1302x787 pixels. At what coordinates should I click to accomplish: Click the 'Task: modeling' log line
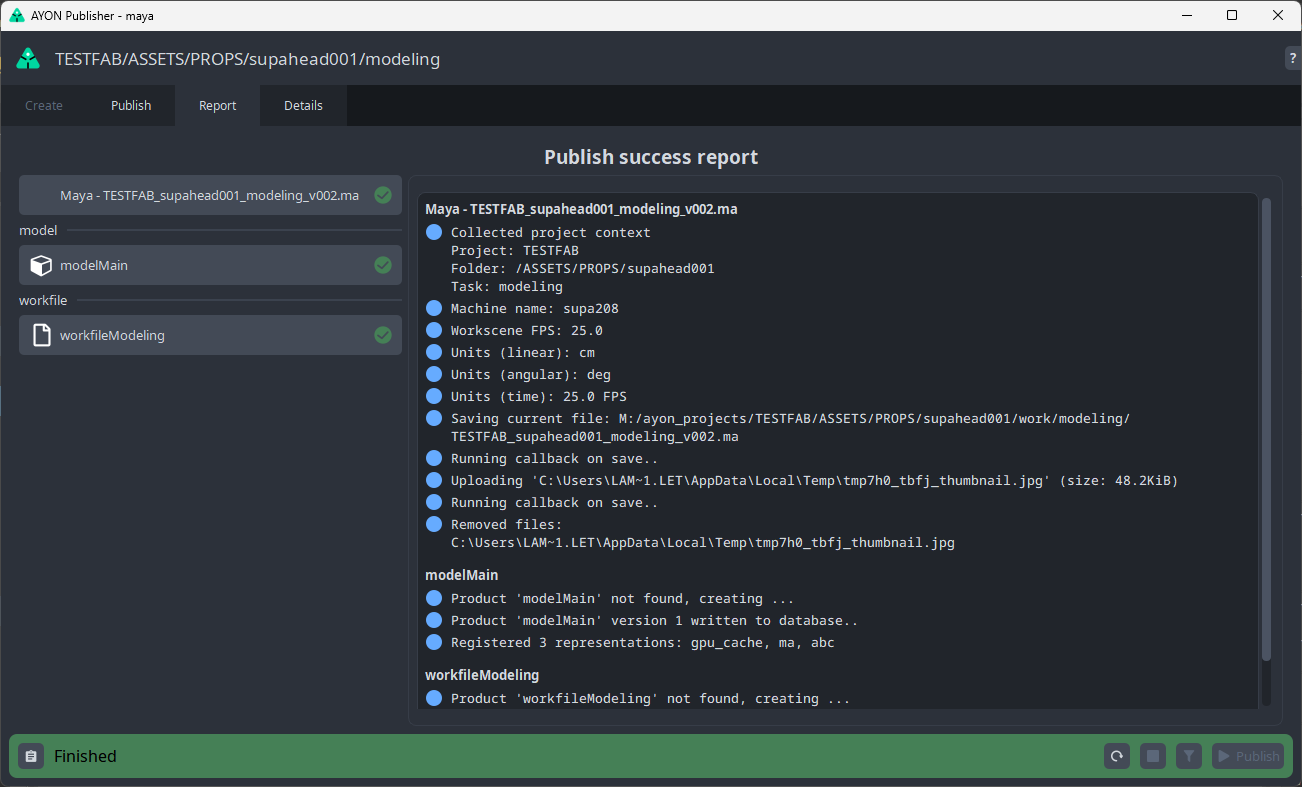pos(507,286)
